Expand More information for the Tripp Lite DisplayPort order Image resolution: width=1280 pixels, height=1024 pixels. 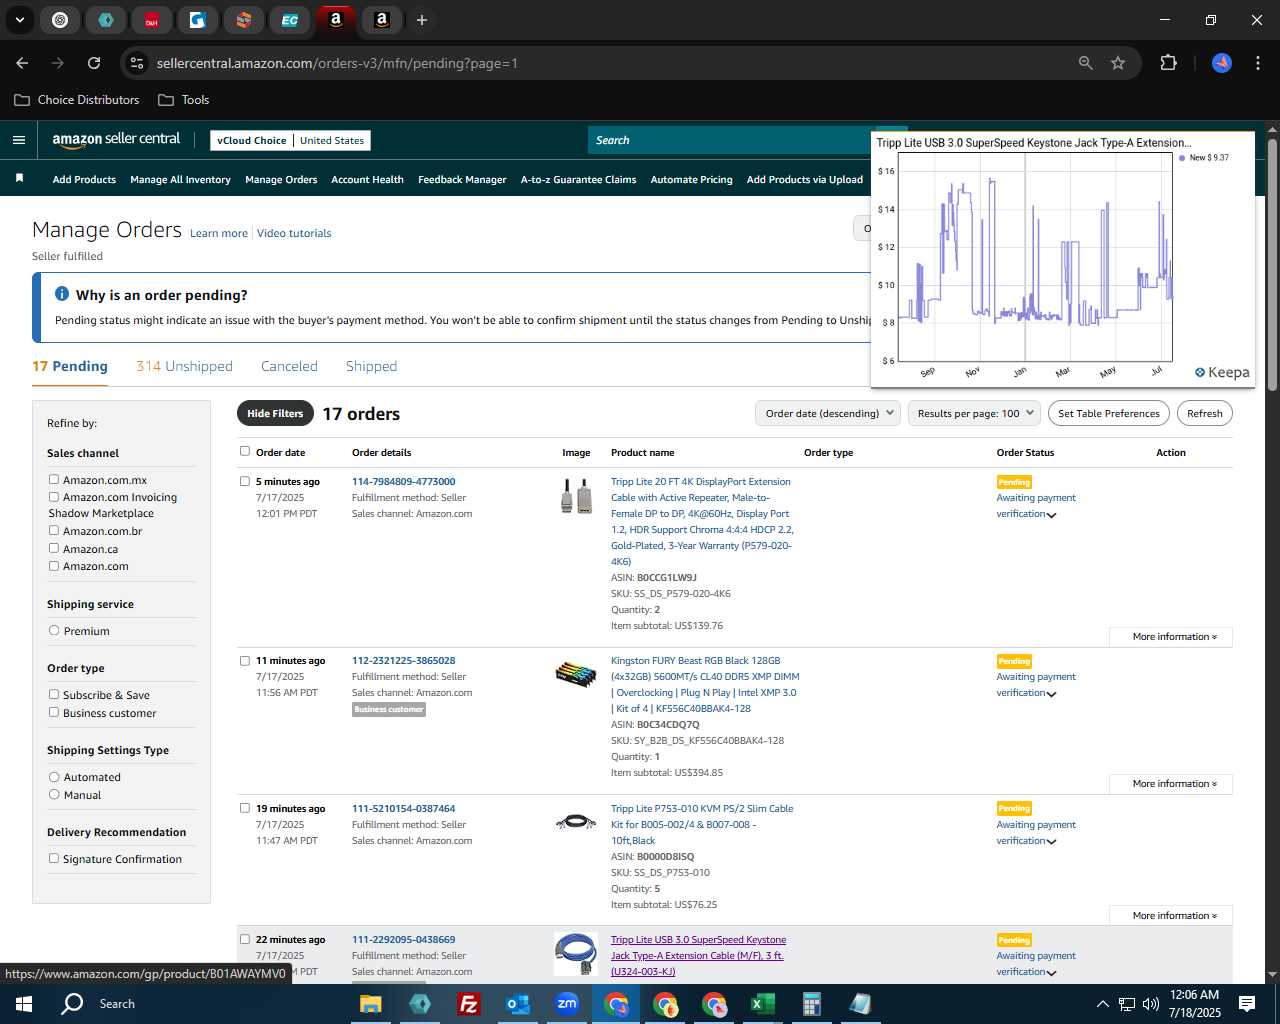(x=1171, y=637)
